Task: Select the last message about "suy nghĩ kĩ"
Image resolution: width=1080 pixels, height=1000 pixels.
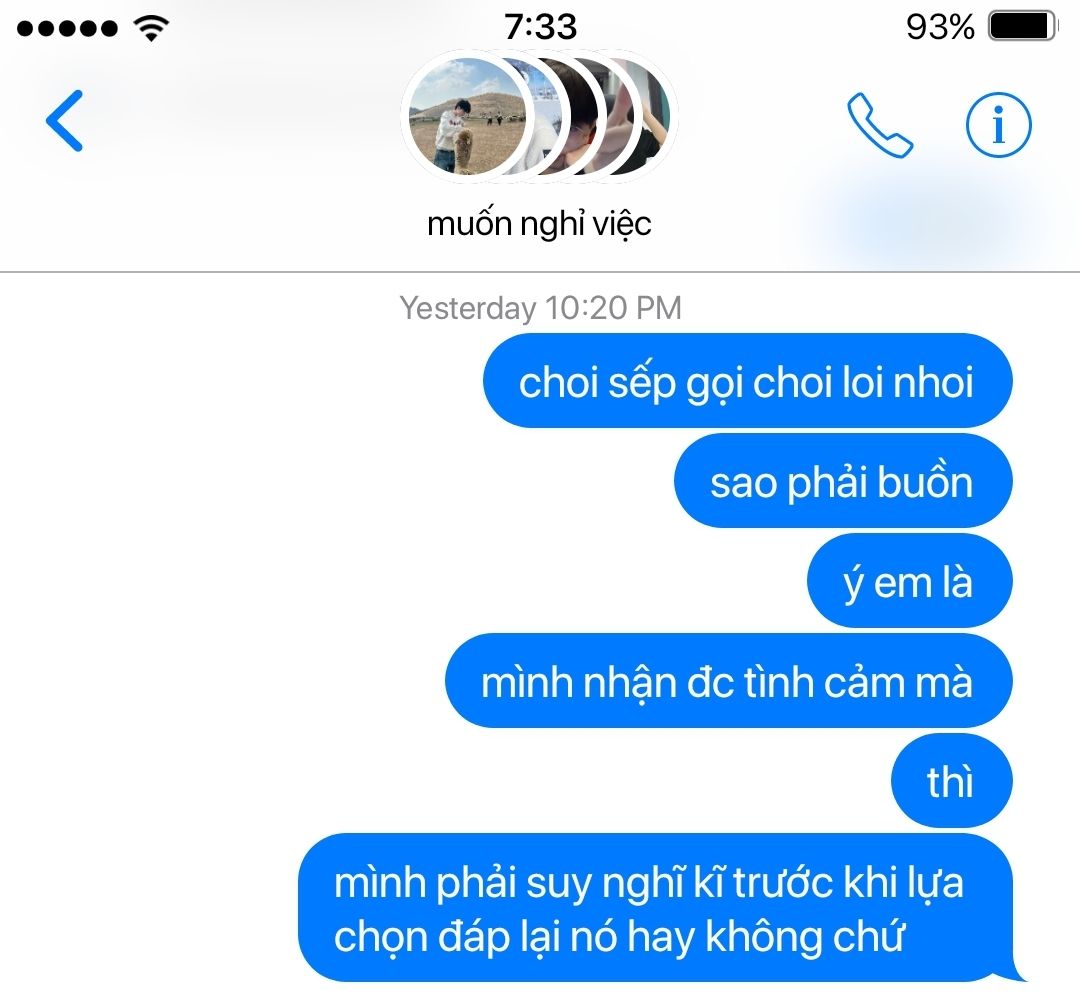Action: coord(656,908)
